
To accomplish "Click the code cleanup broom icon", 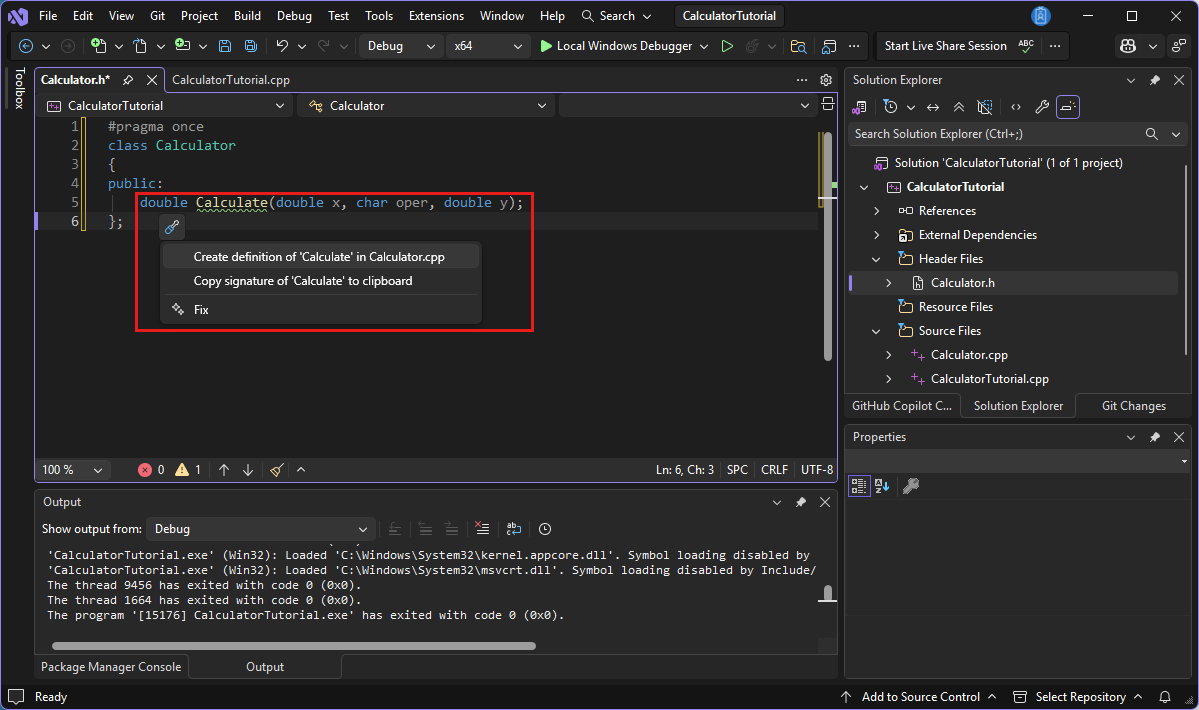I will [277, 470].
